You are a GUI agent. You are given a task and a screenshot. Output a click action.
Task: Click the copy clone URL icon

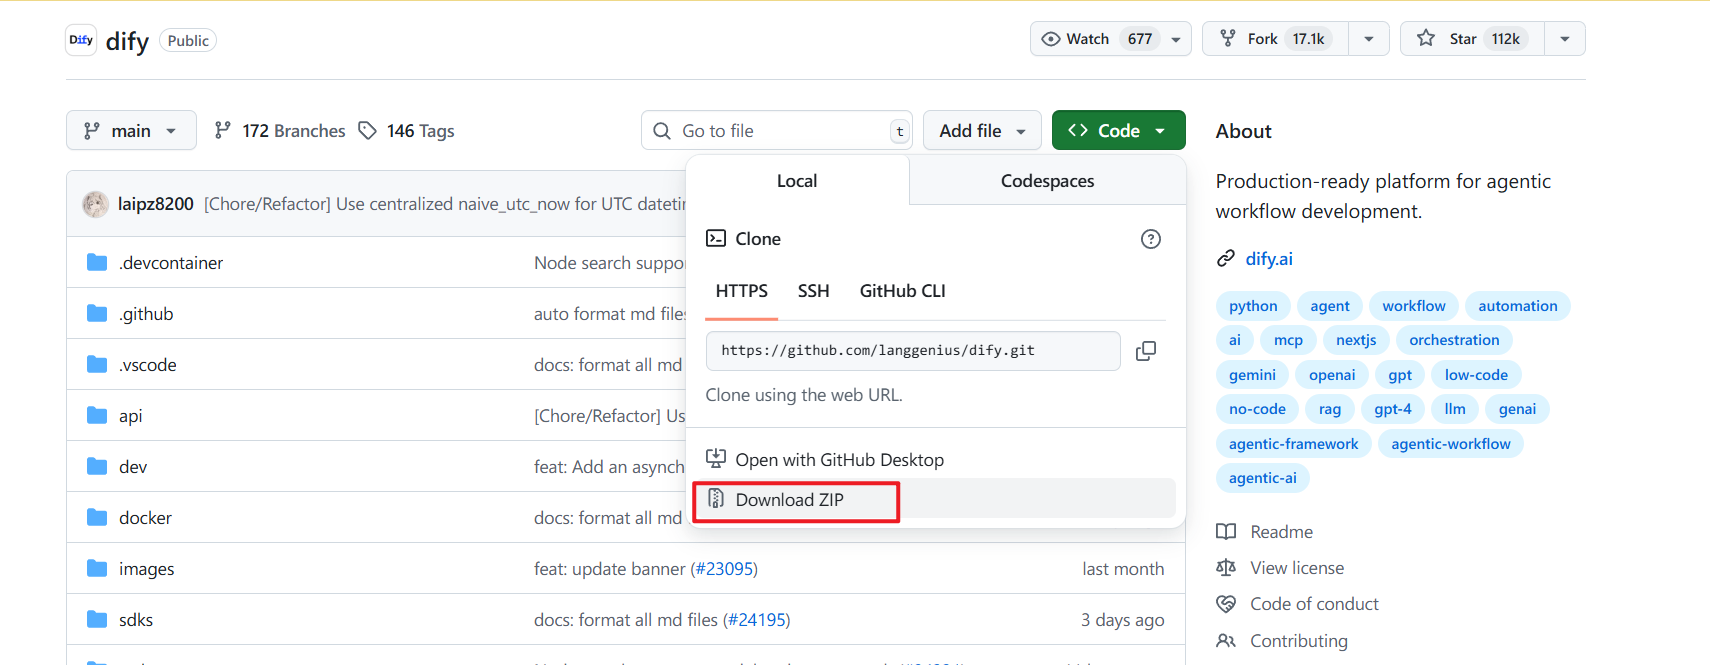click(1146, 351)
